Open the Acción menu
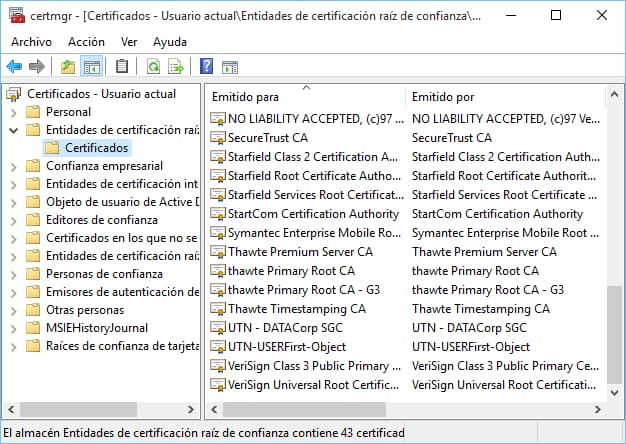Image resolution: width=626 pixels, height=444 pixels. point(86,42)
